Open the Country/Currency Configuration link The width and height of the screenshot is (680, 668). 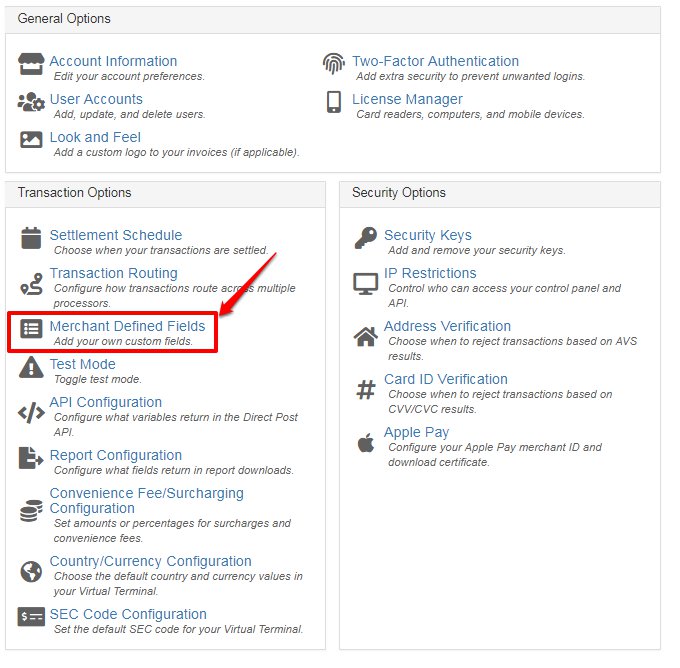(150, 561)
